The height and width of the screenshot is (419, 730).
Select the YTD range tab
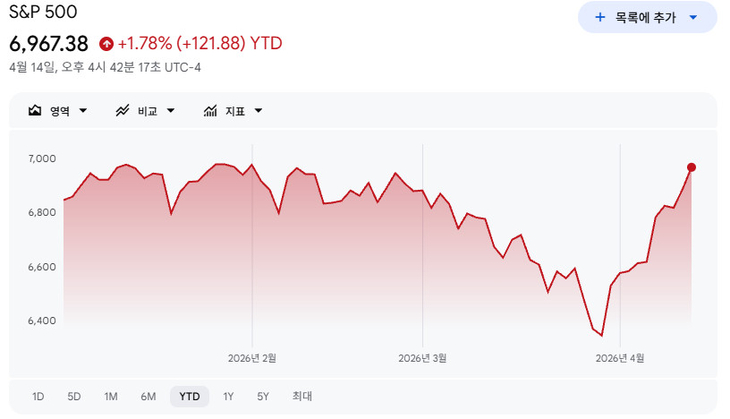click(x=189, y=397)
